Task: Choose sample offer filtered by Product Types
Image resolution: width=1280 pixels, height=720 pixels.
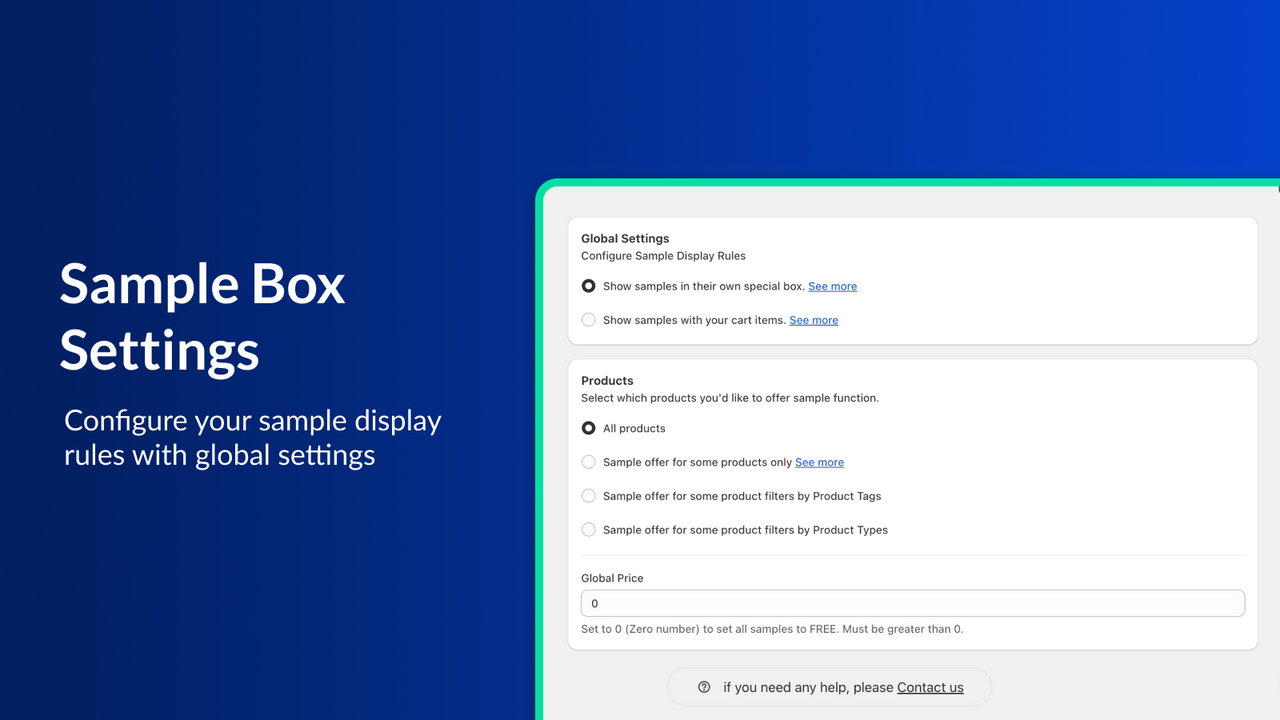Action: click(x=588, y=530)
